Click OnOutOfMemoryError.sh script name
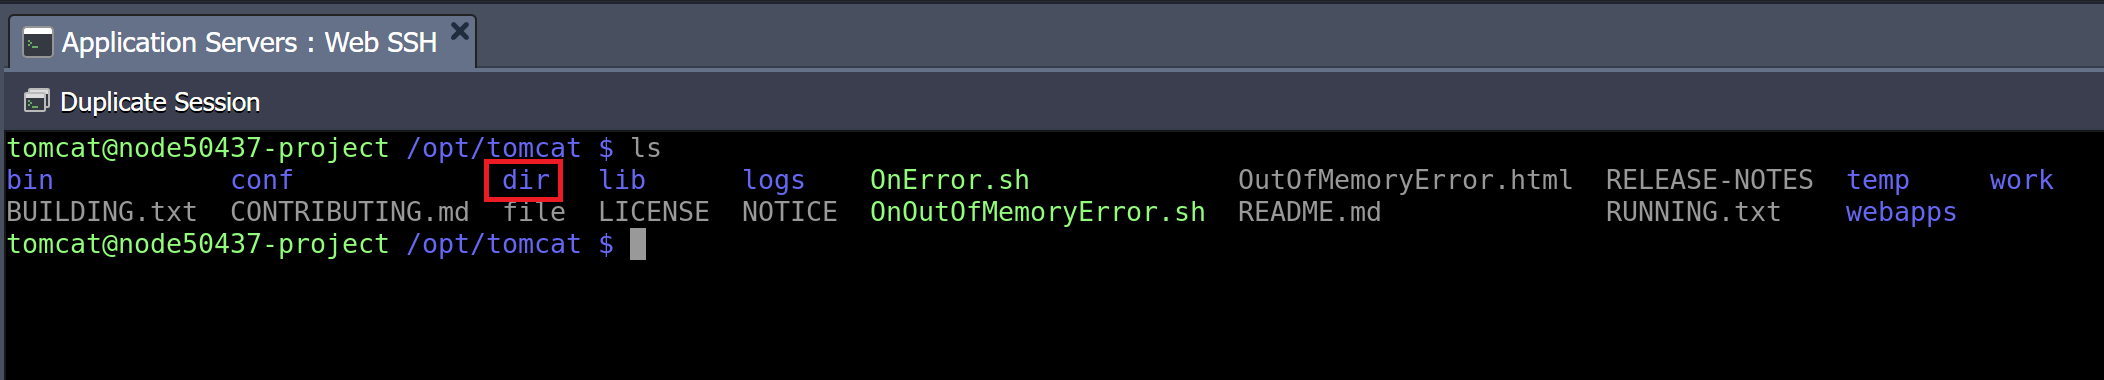The height and width of the screenshot is (380, 2104). click(x=1038, y=212)
